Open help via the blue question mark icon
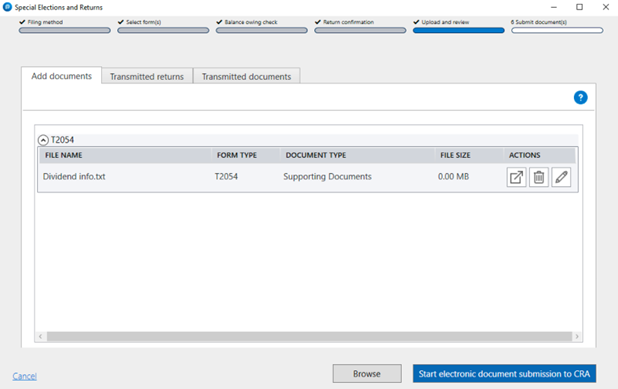Screen dimensions: 618x389 [580, 97]
